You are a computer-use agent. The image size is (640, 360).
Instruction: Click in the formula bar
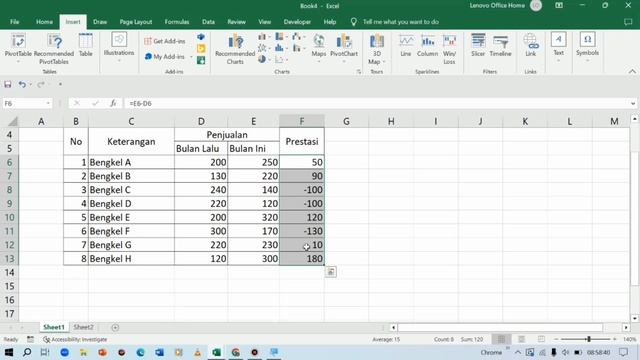[x=376, y=104]
